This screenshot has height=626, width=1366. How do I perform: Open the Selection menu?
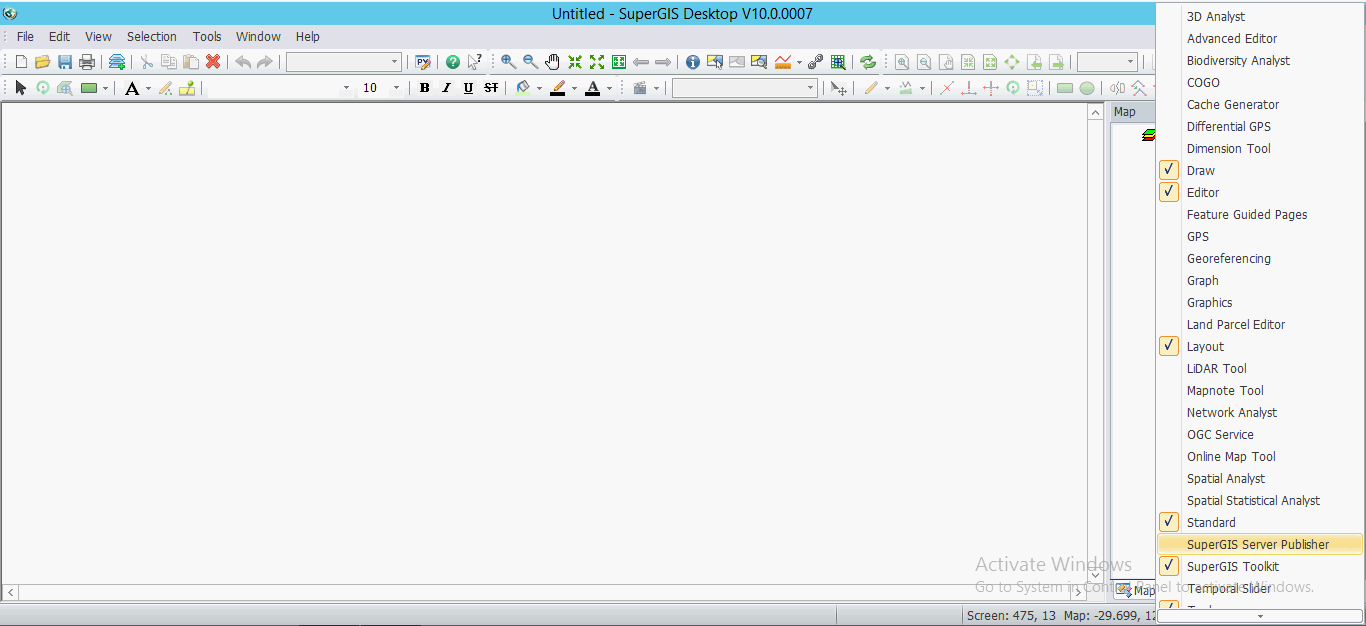[152, 37]
